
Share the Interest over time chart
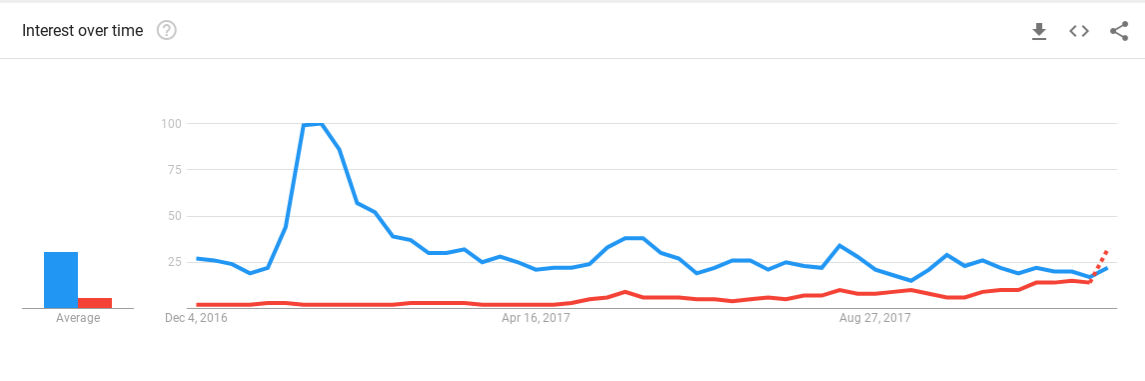[x=1119, y=31]
